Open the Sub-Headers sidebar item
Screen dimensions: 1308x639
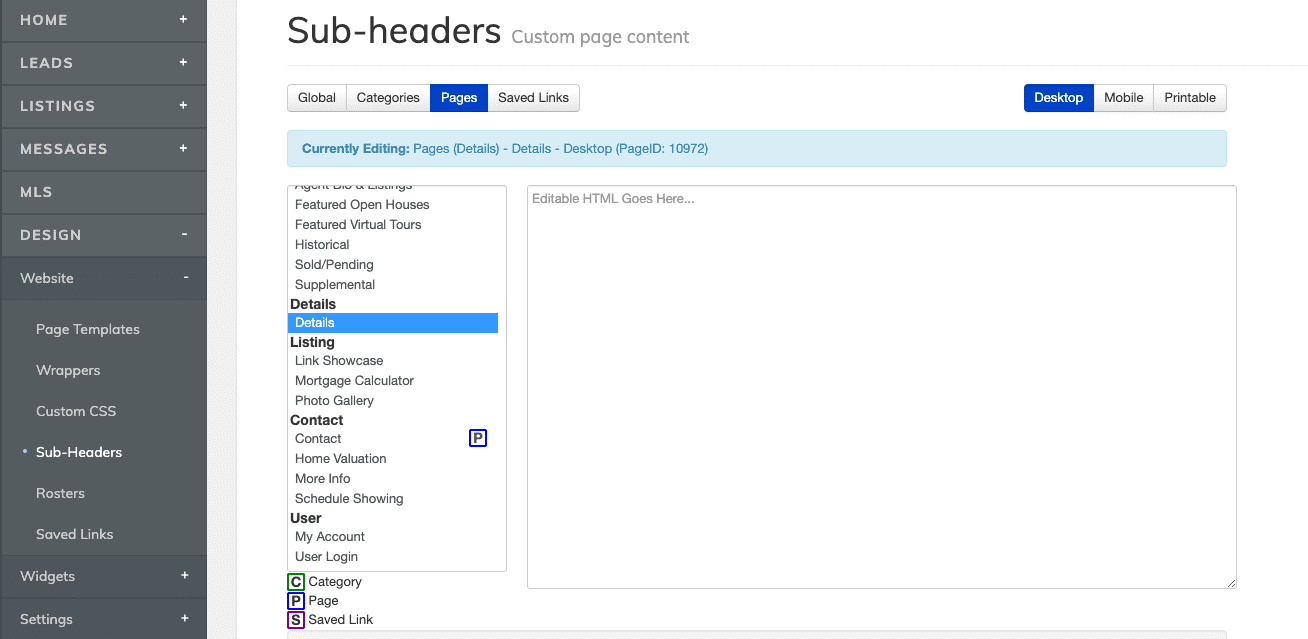pyautogui.click(x=79, y=452)
